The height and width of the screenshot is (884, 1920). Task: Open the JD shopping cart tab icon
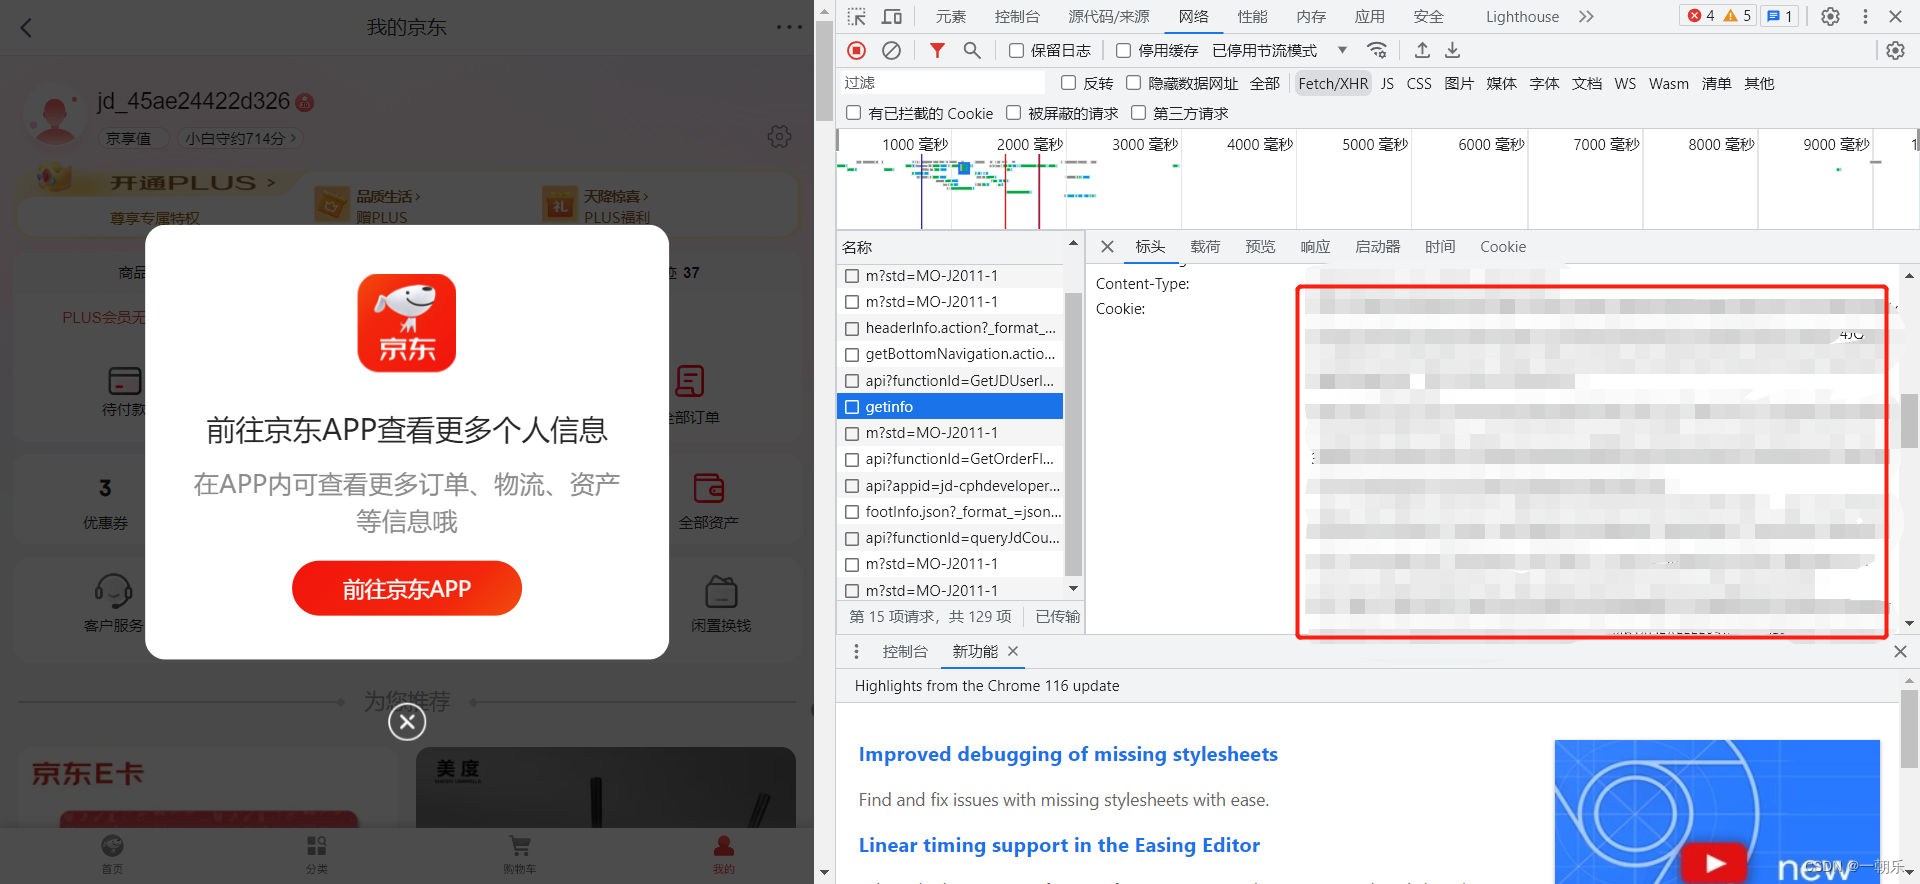point(519,846)
